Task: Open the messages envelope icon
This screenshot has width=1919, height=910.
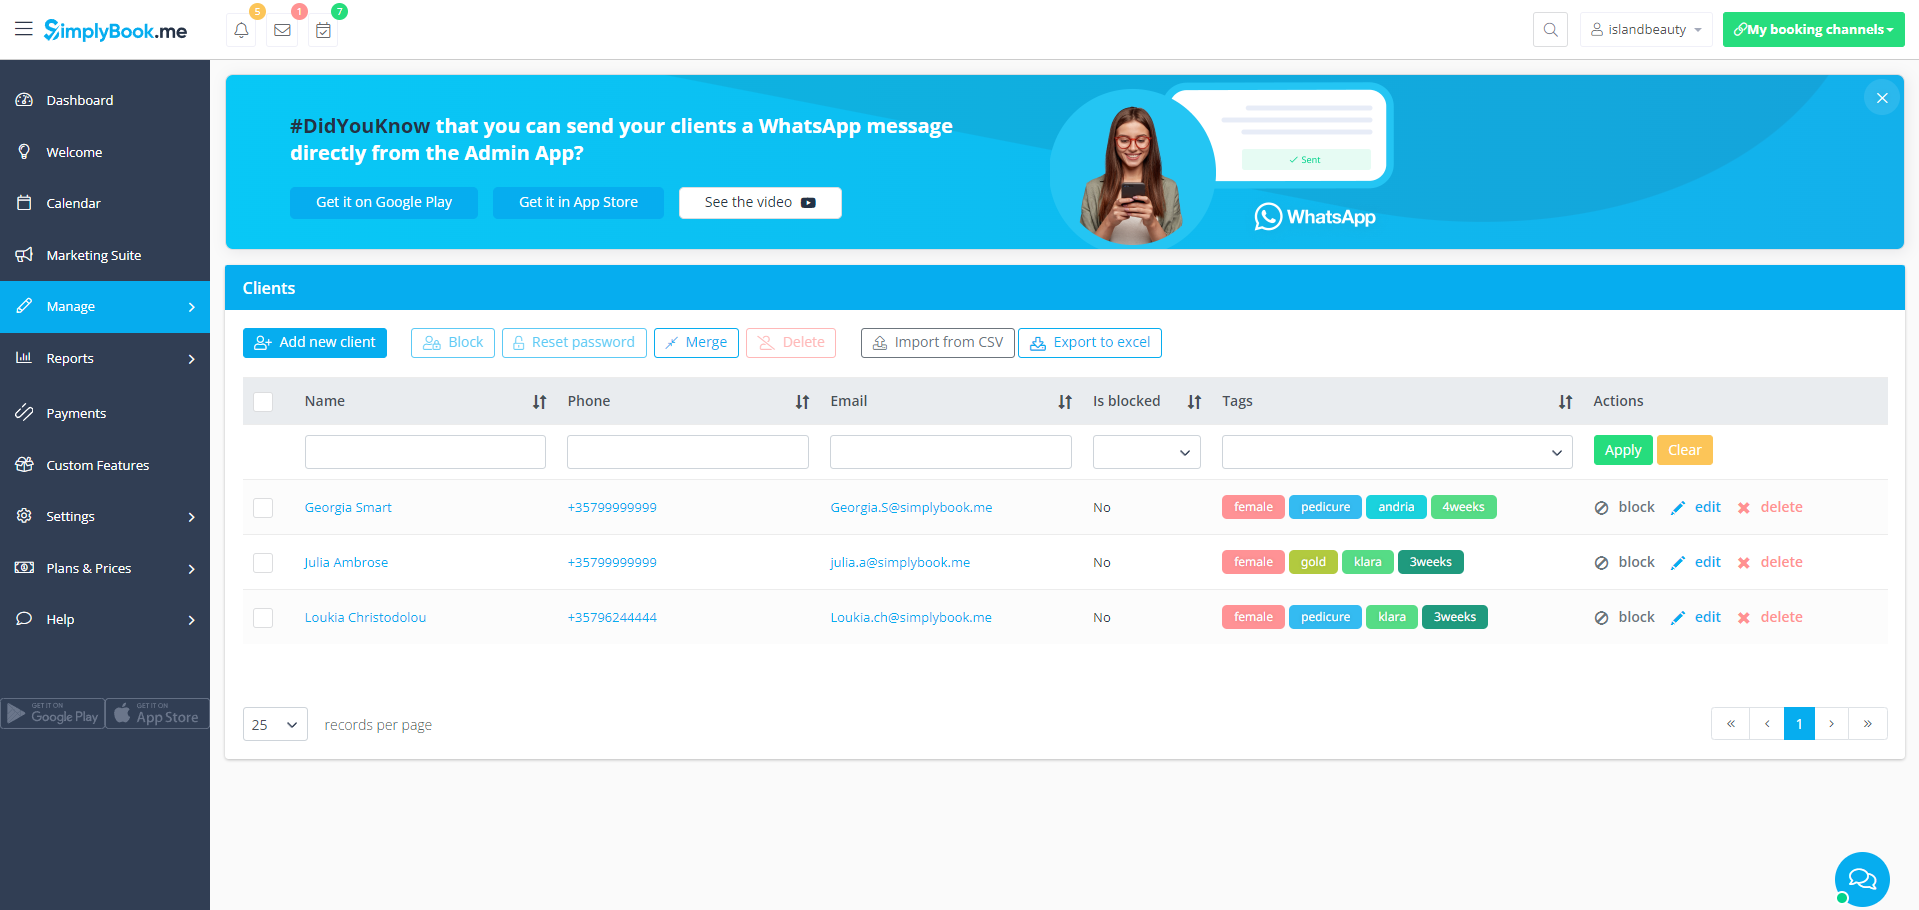Action: 282,30
